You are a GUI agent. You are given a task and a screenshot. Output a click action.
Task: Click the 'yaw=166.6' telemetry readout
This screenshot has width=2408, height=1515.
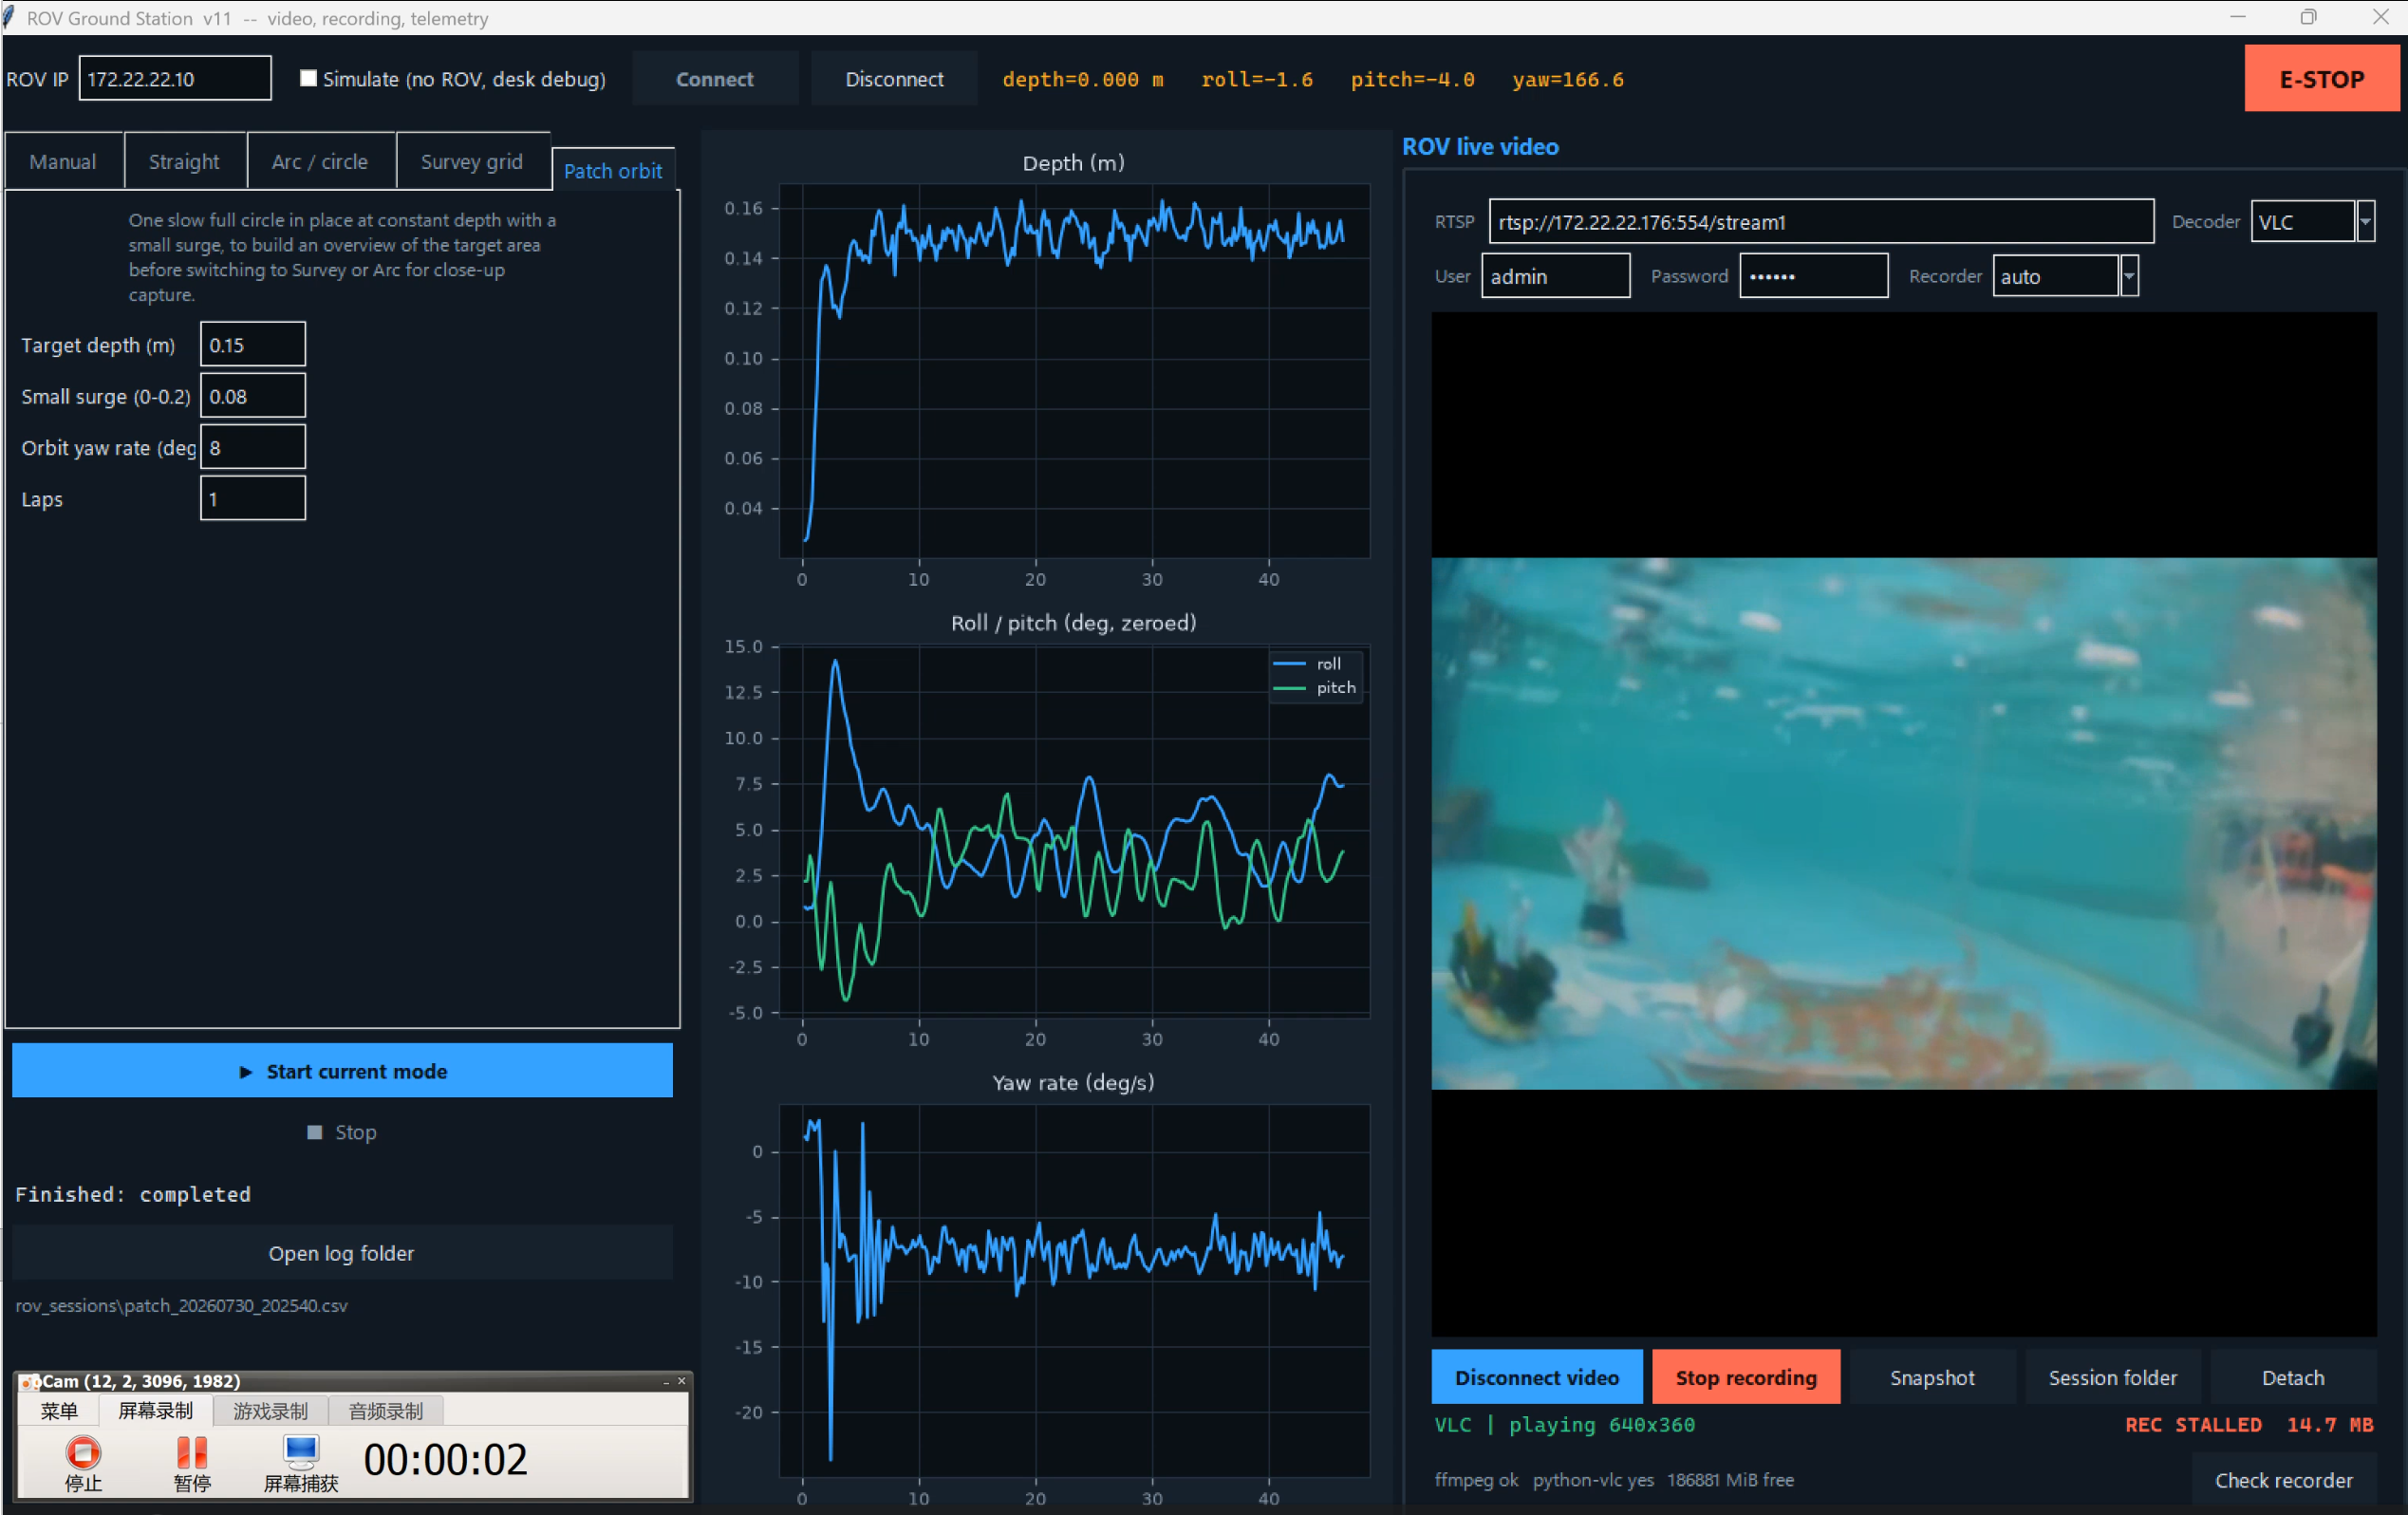pyautogui.click(x=1568, y=79)
